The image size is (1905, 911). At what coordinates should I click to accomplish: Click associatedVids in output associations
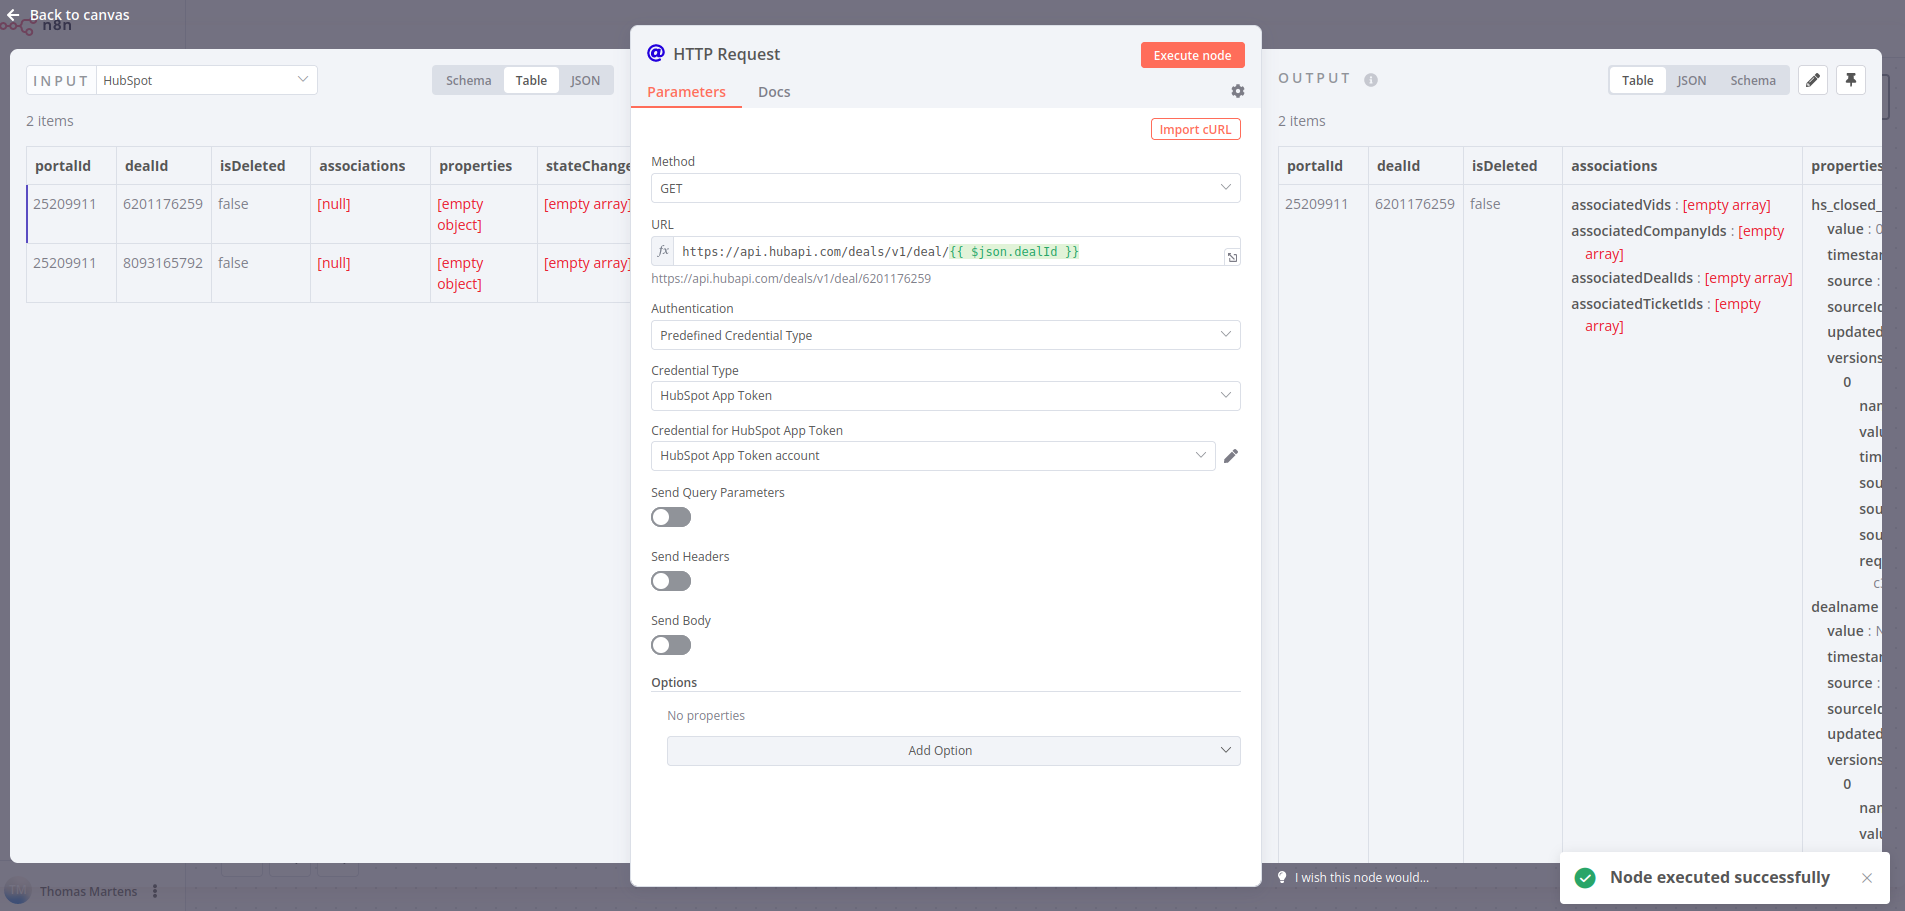point(1621,205)
